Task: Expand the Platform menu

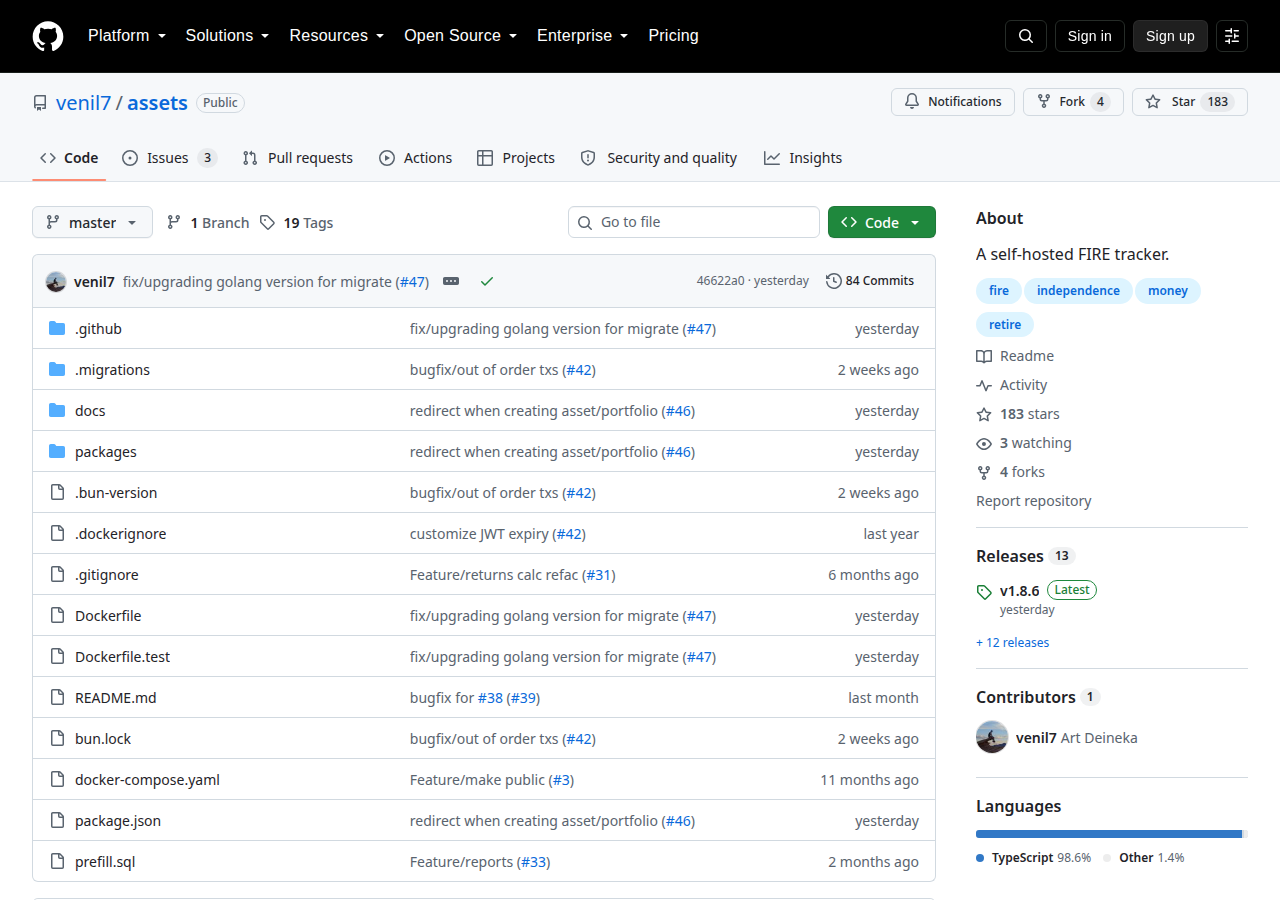Action: coord(126,35)
